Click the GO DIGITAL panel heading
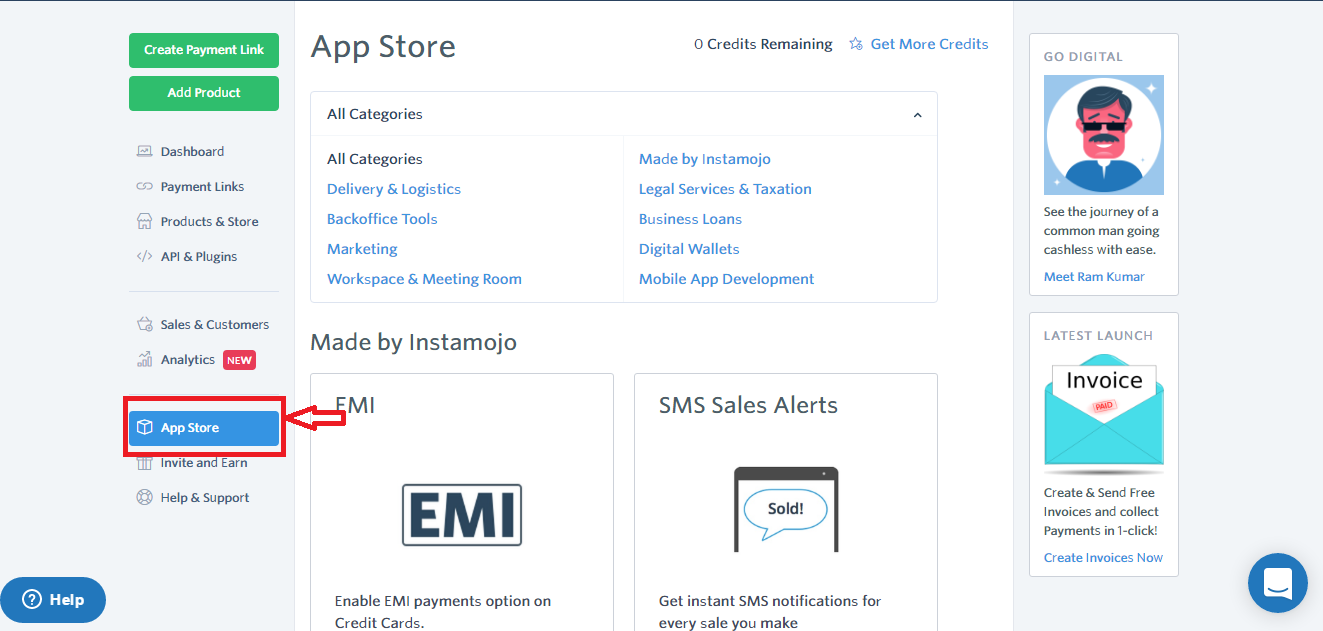 point(1083,57)
